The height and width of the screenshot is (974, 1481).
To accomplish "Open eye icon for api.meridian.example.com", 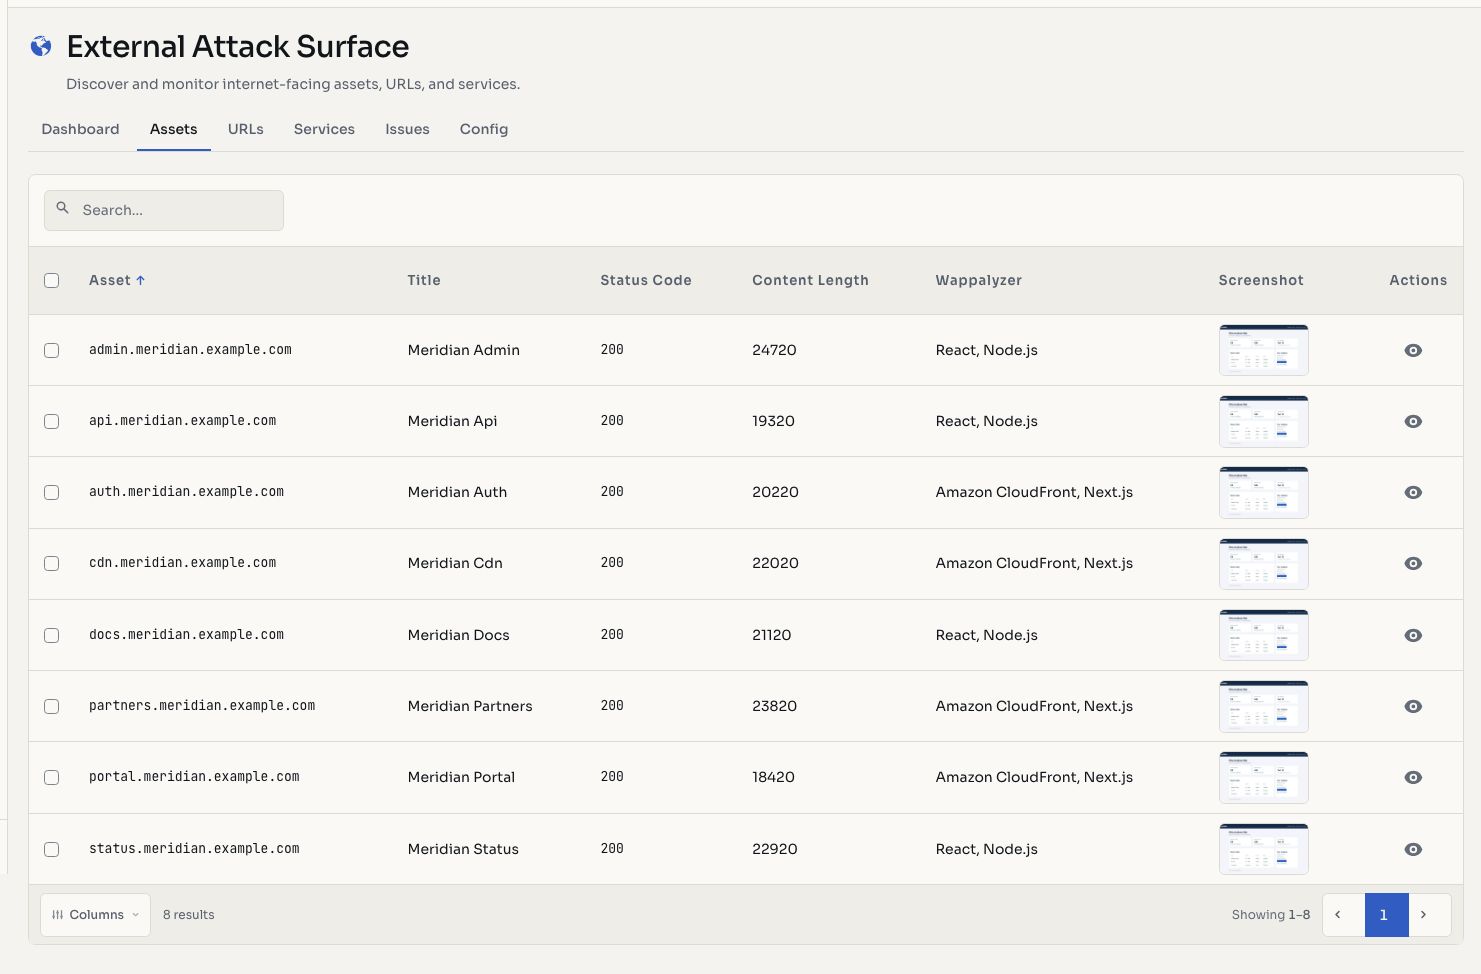I will click(x=1413, y=421).
